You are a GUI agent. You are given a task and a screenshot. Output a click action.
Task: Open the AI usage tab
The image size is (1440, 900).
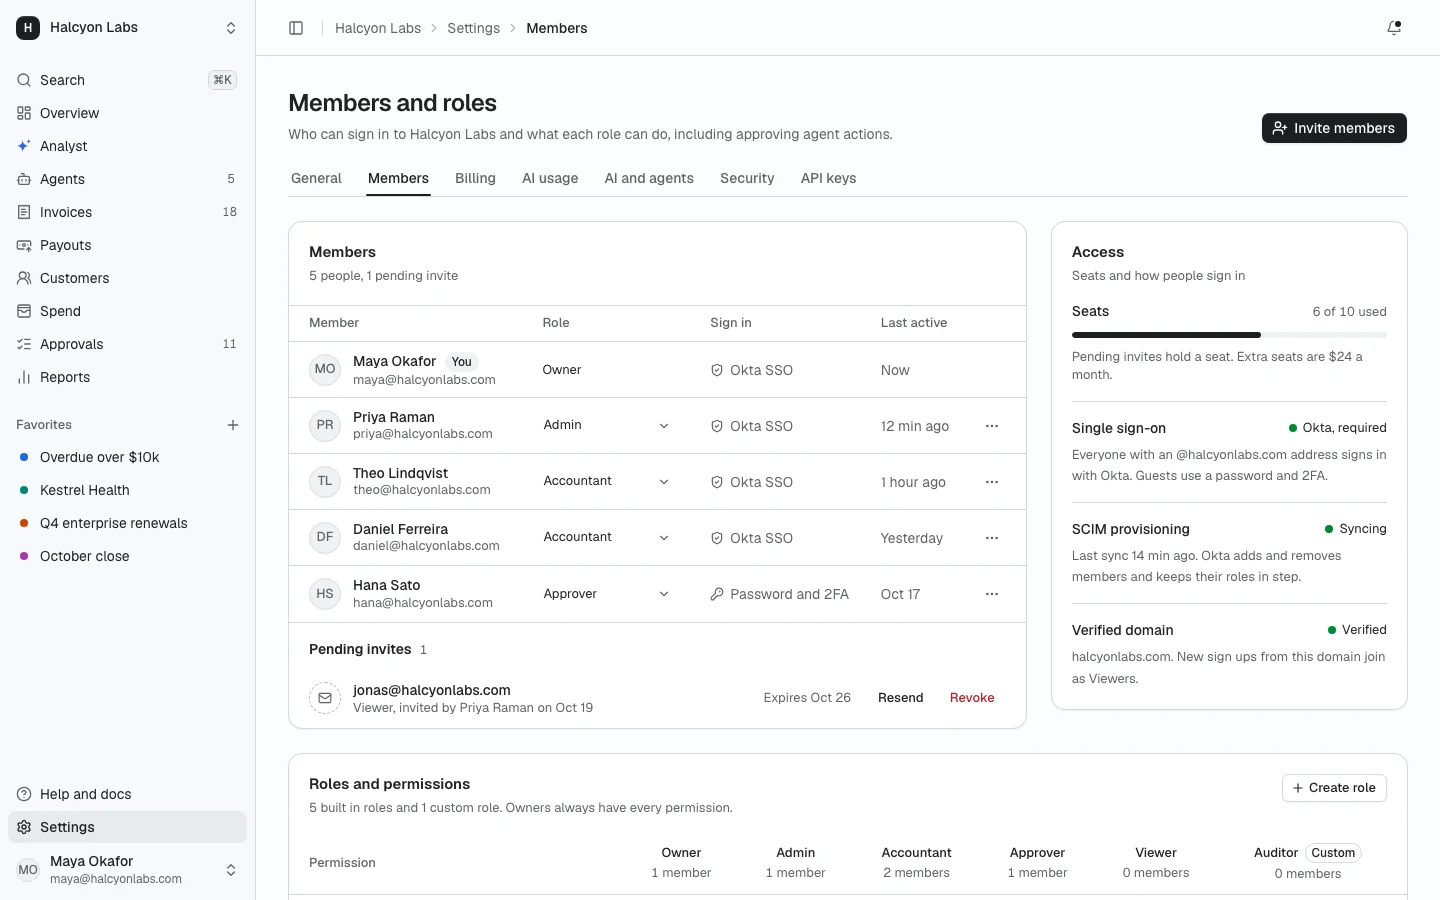pos(550,178)
